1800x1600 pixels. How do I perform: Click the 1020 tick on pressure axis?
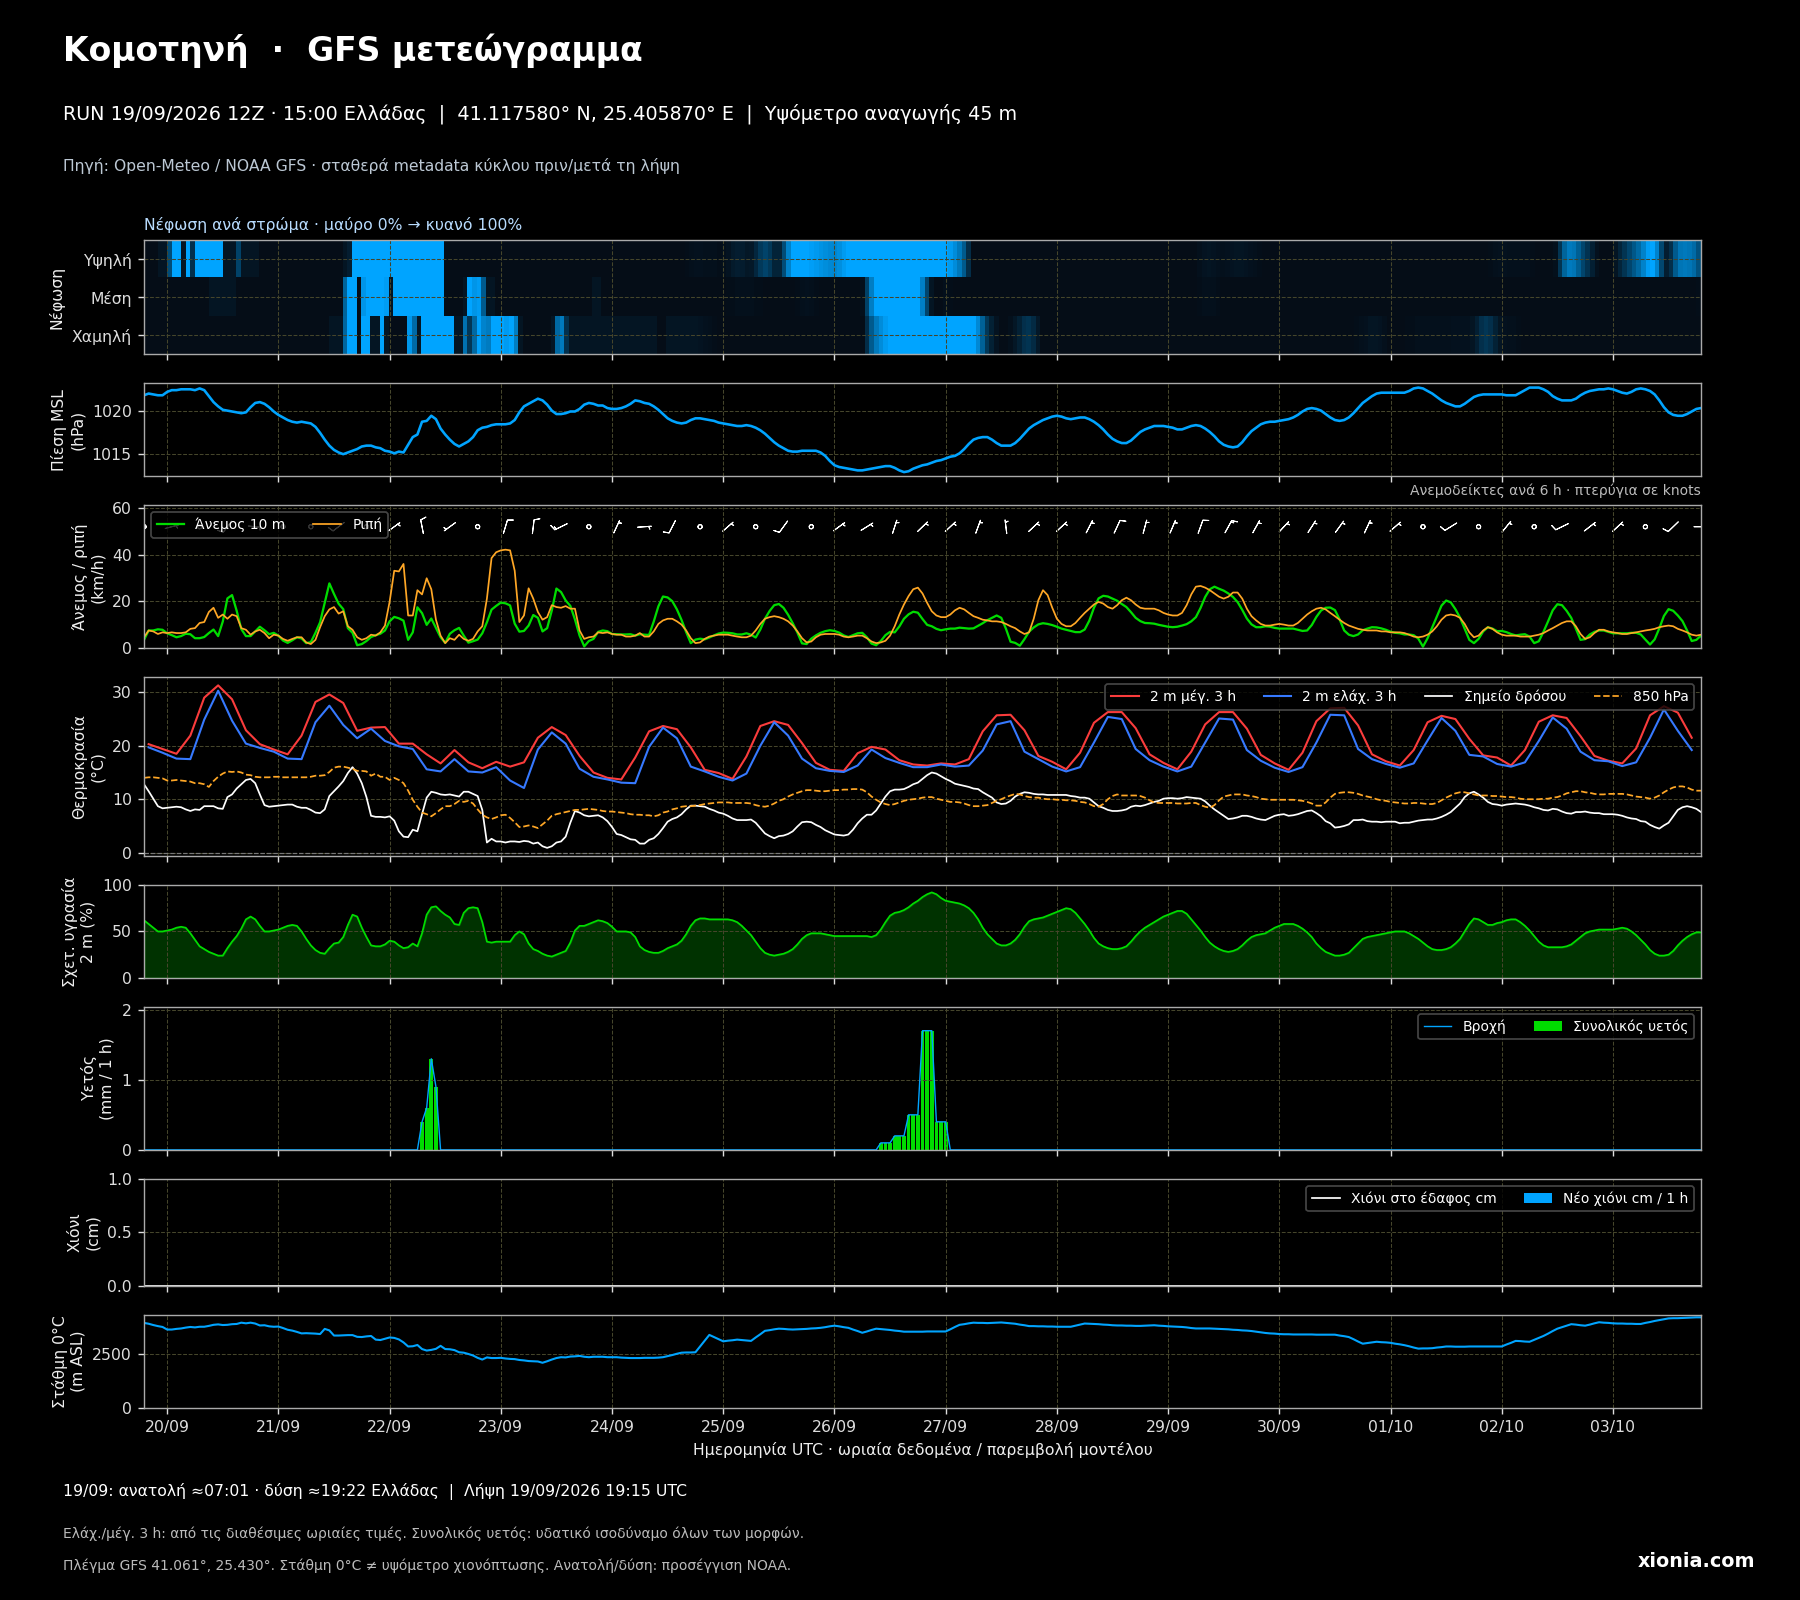tap(112, 411)
